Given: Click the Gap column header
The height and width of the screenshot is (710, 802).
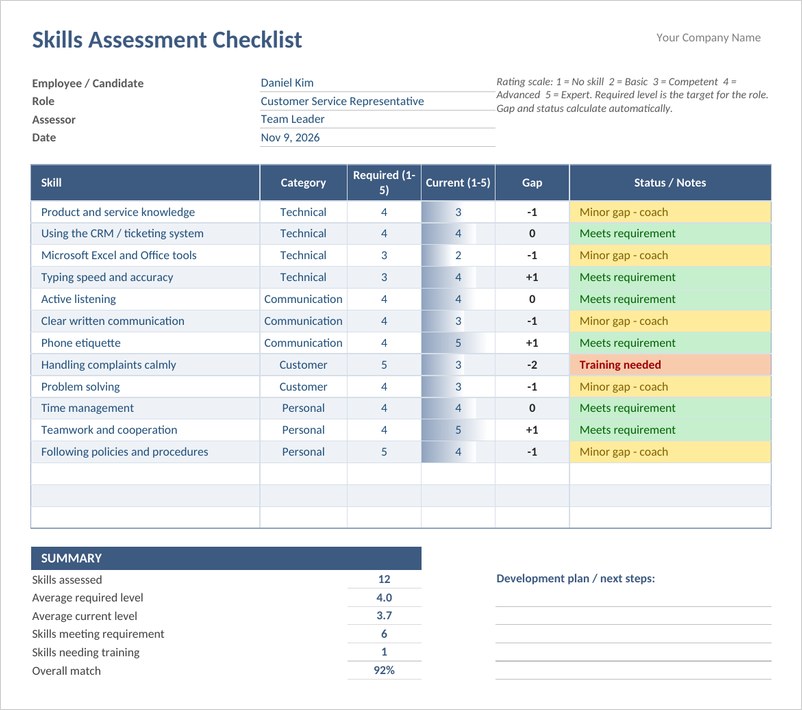Looking at the screenshot, I should tap(532, 183).
